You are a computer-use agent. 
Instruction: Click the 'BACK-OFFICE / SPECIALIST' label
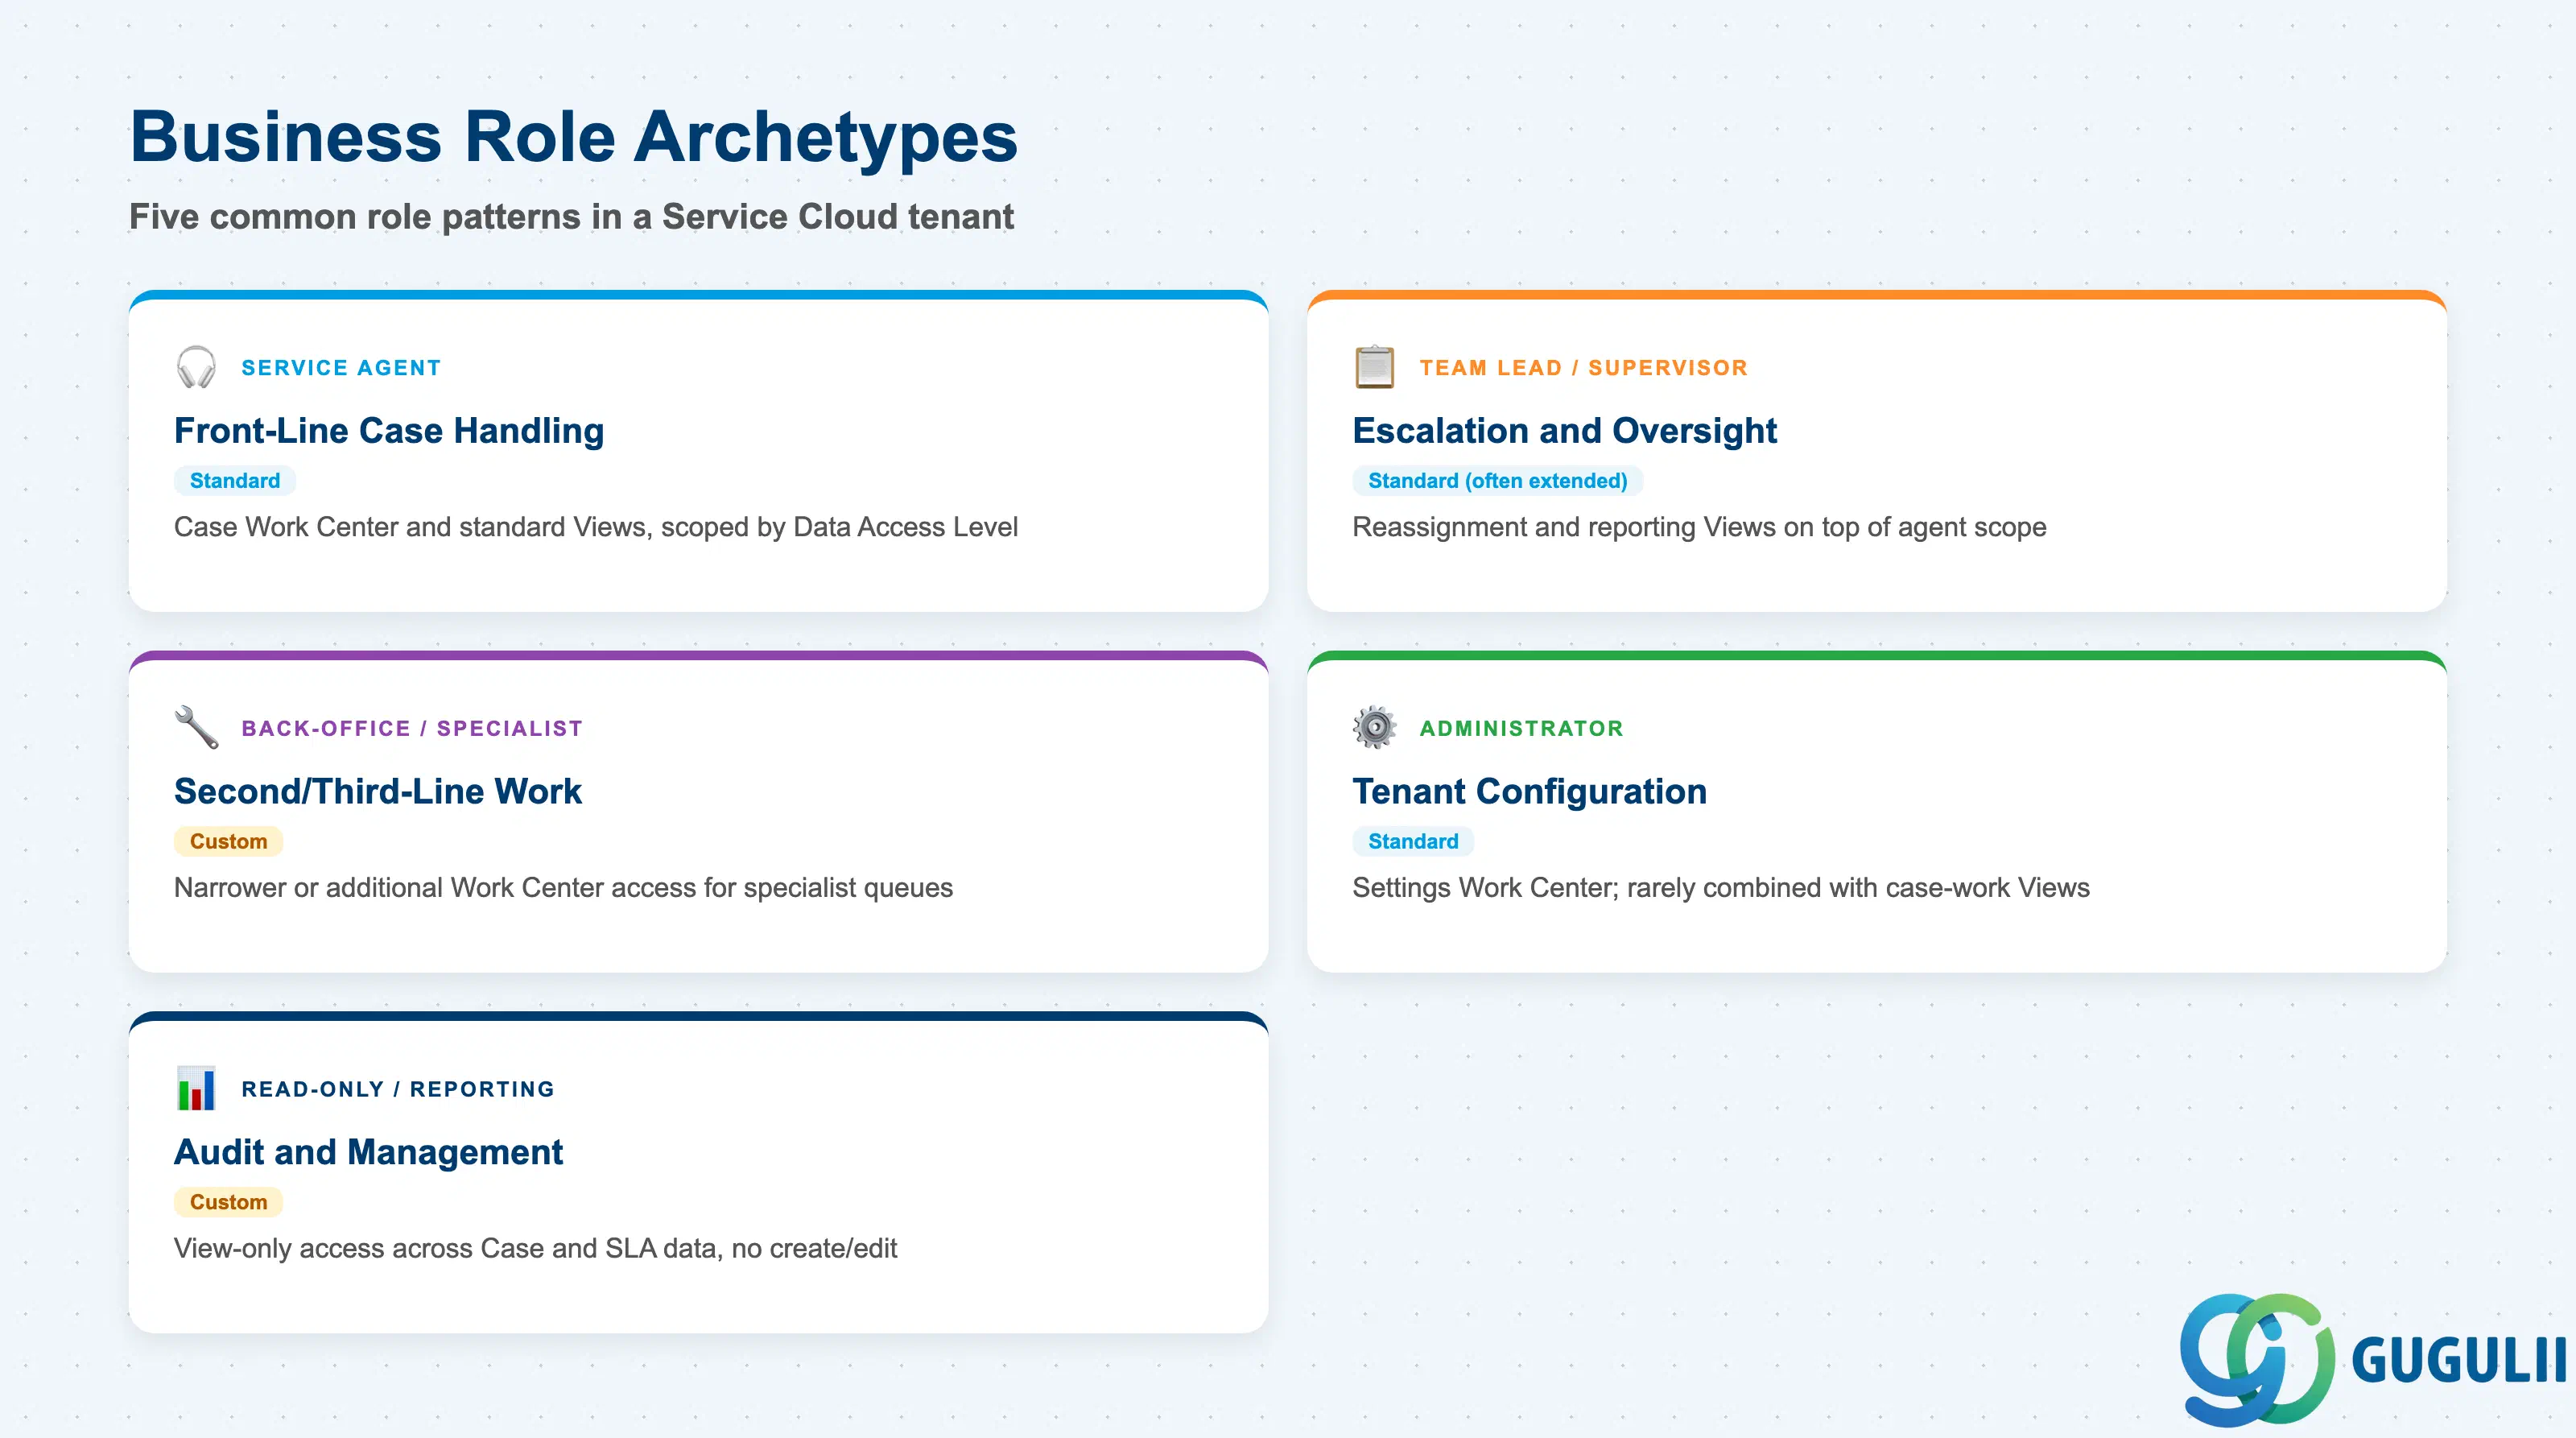tap(412, 728)
